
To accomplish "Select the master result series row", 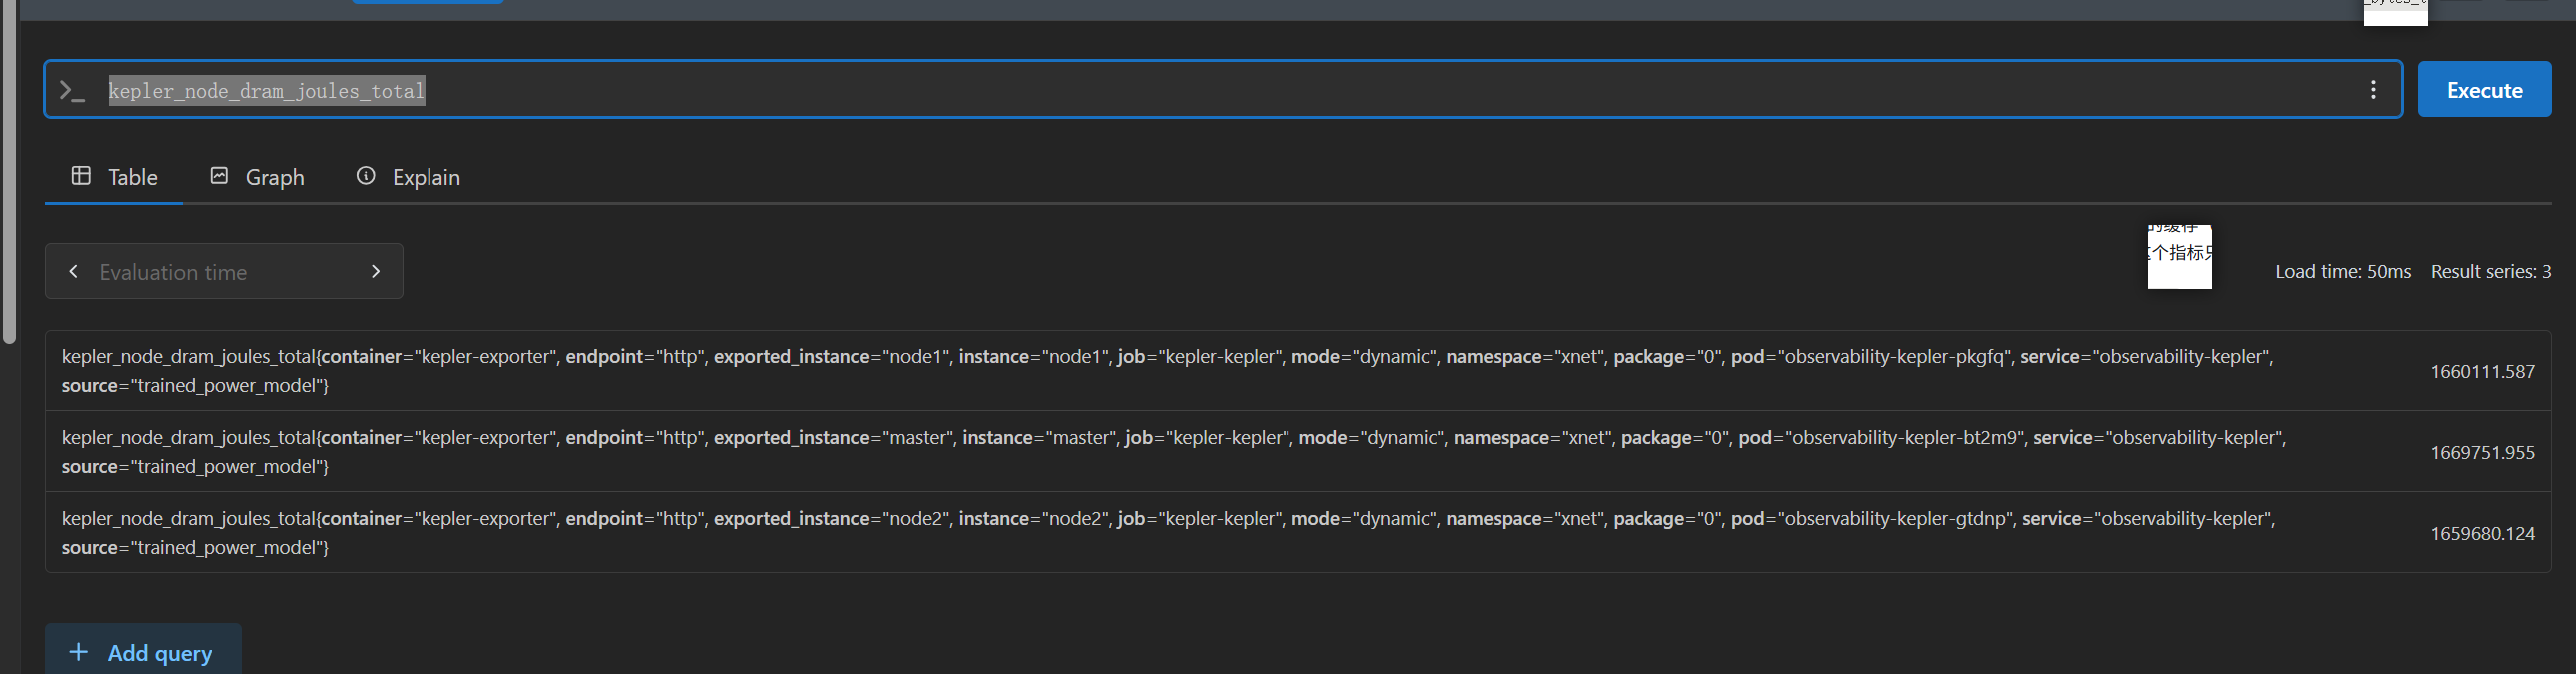I will (1297, 452).
